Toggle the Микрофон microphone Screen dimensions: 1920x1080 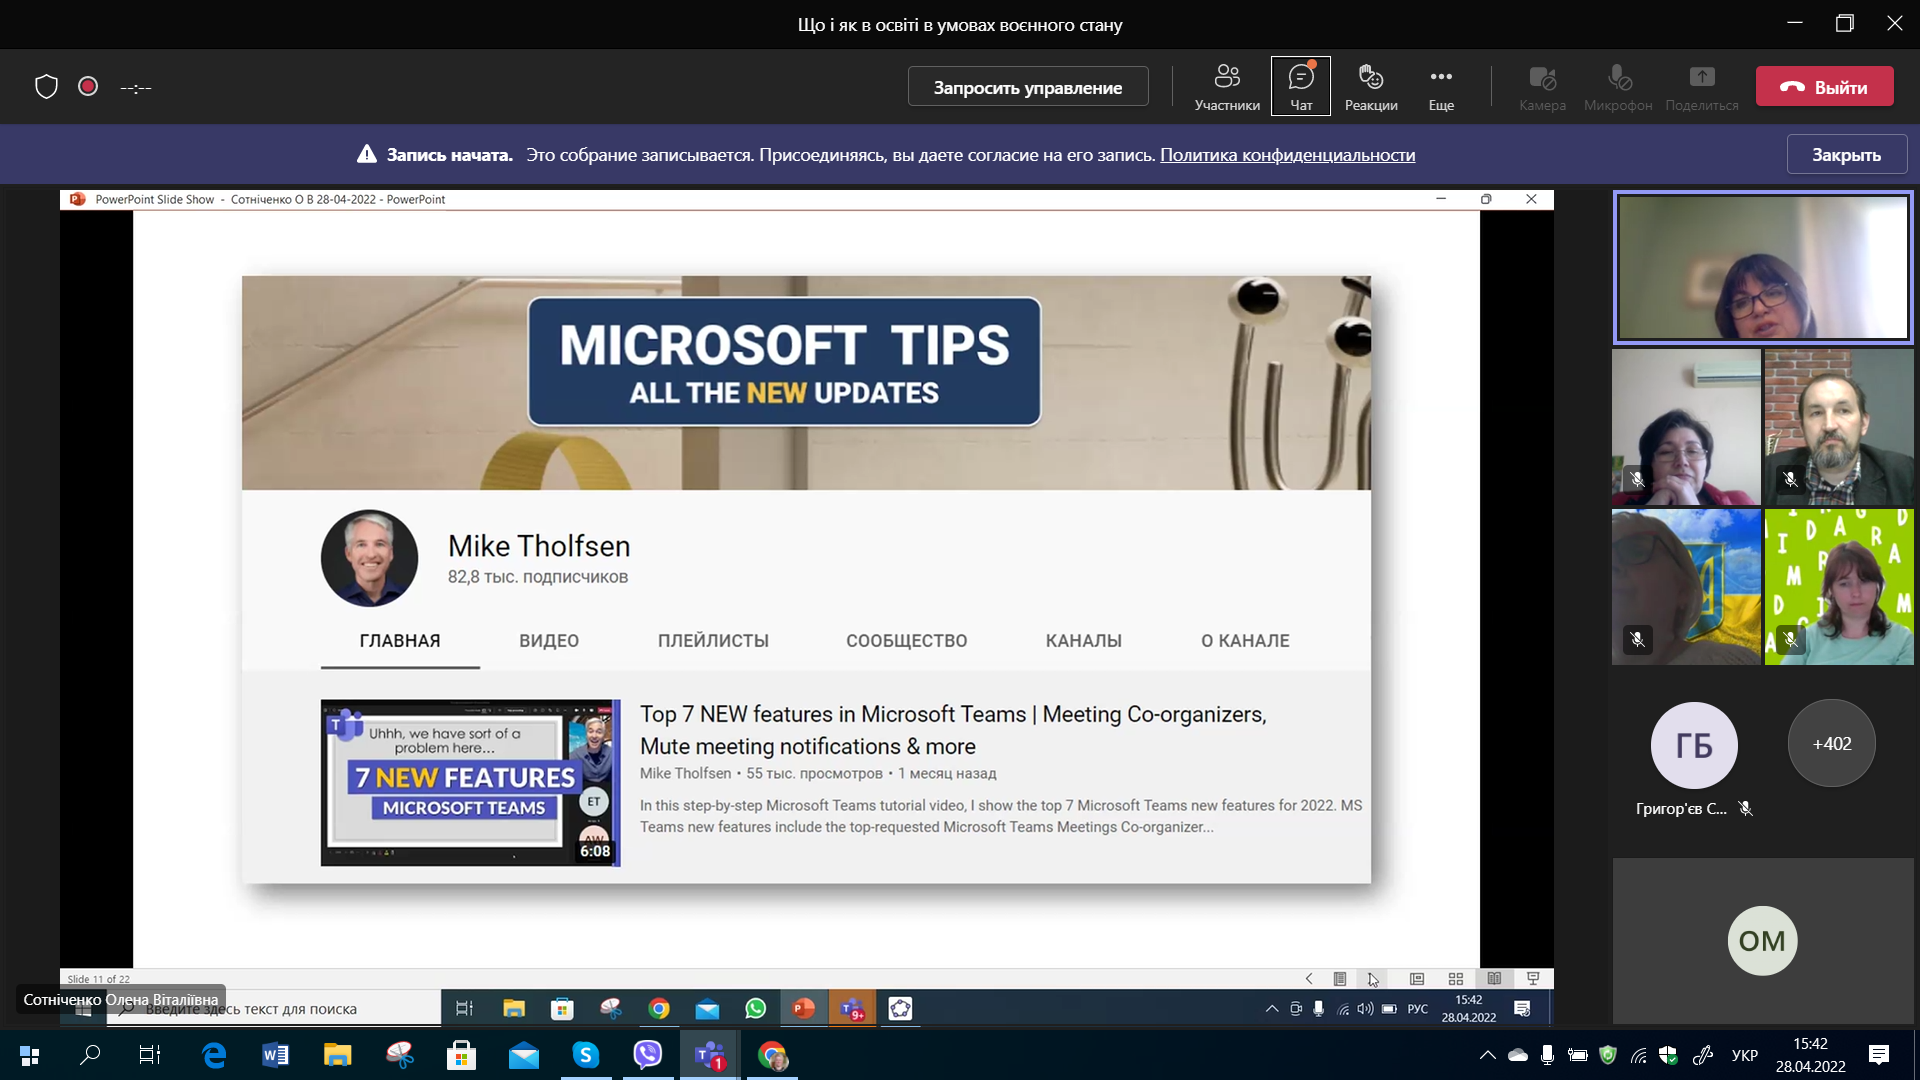coord(1618,87)
